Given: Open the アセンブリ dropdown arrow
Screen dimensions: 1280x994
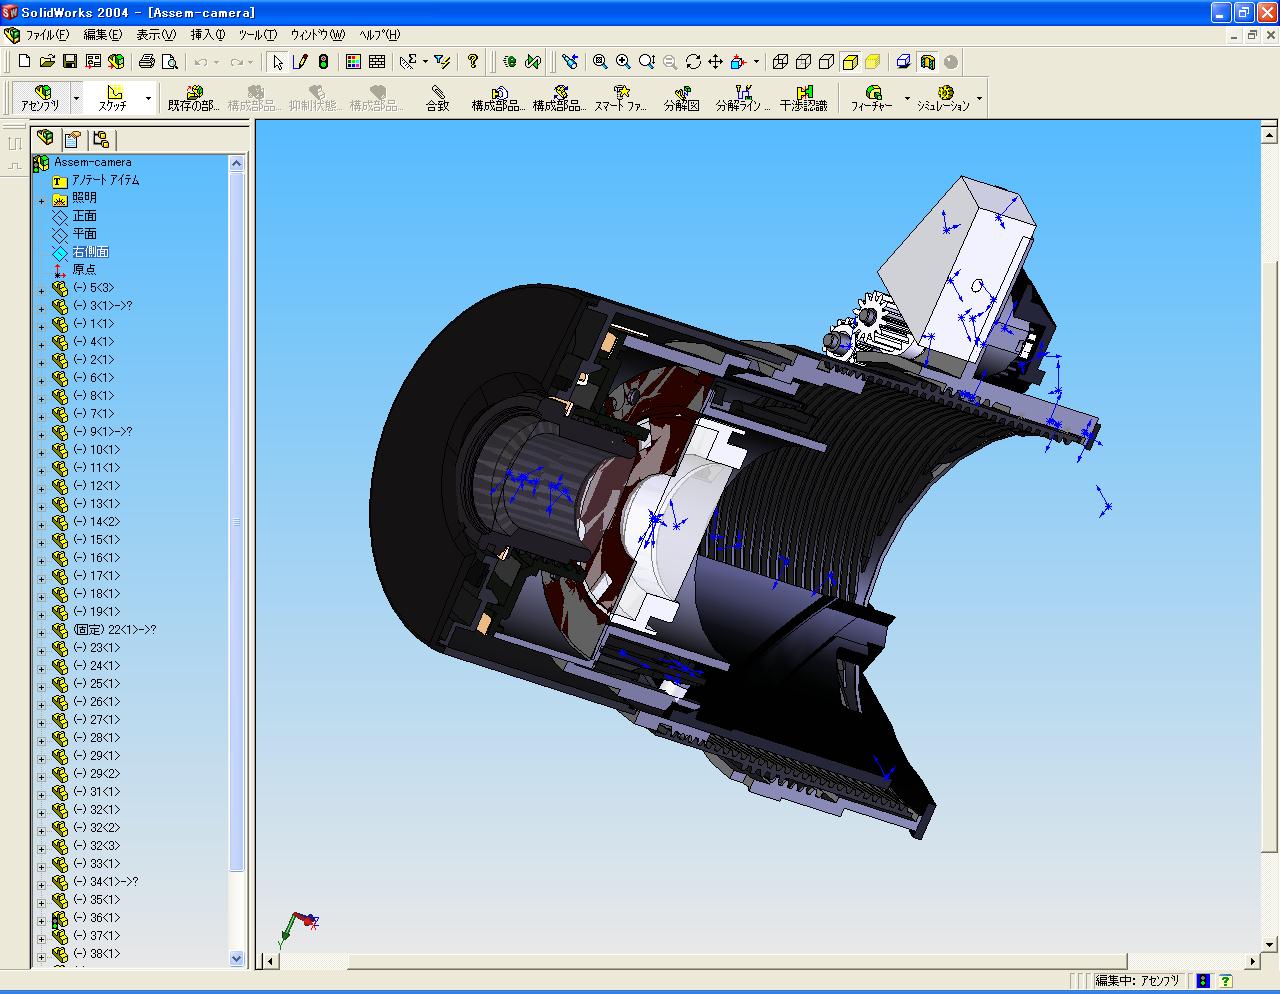Looking at the screenshot, I should (76, 98).
